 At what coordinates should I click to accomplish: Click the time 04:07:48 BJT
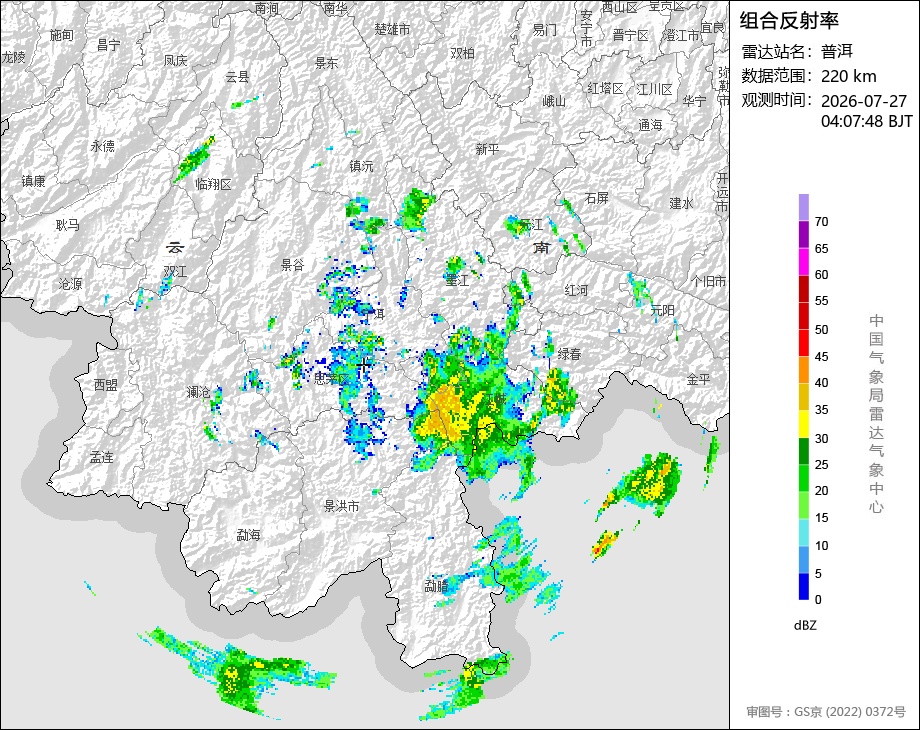[867, 121]
